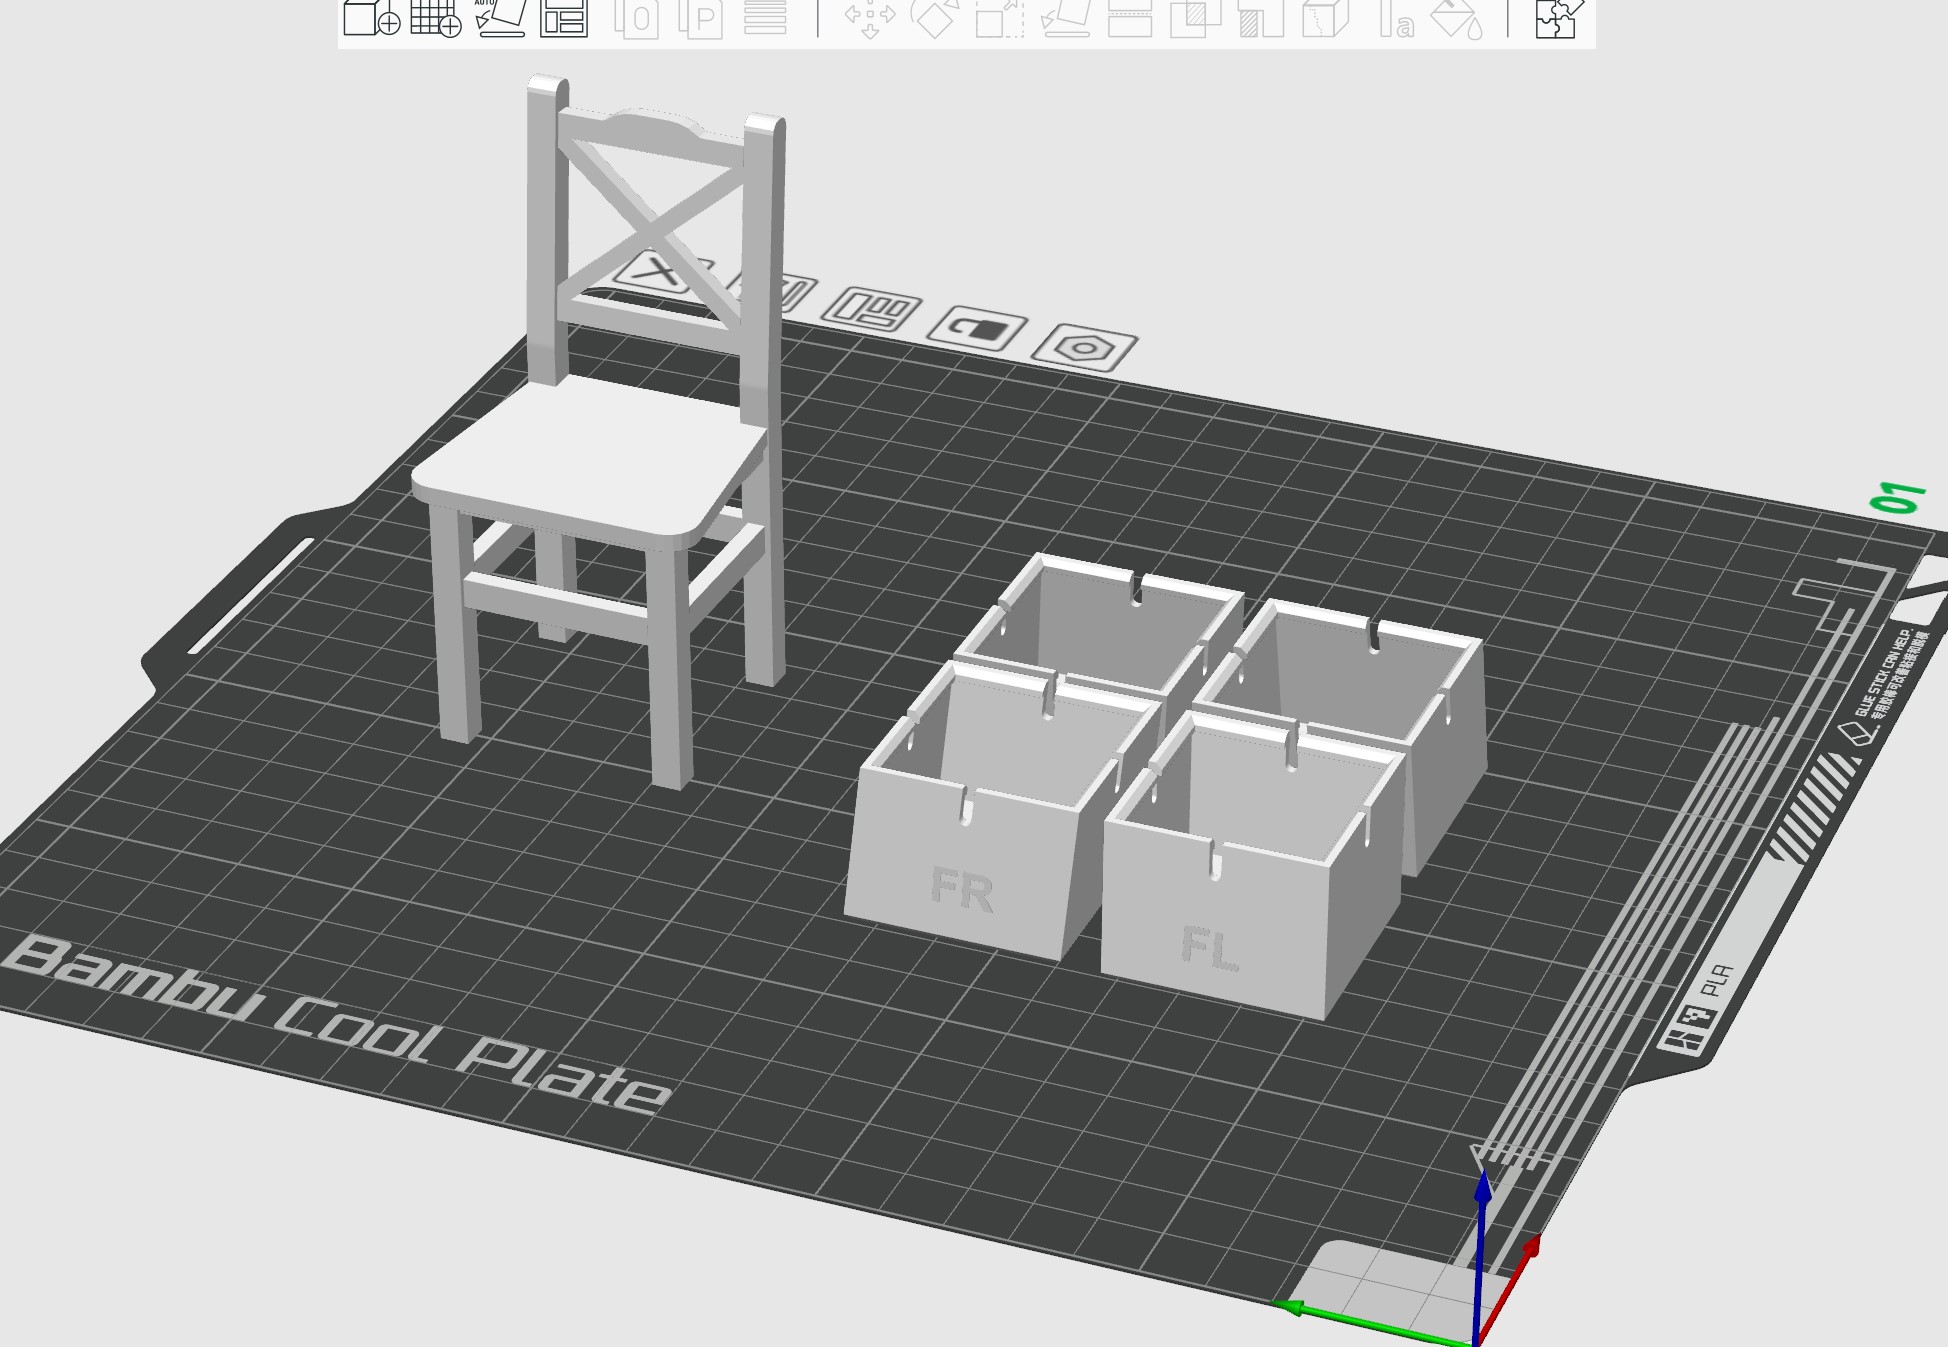Viewport: 1948px width, 1347px height.
Task: Click the Split to objects icon
Action: coord(636,18)
